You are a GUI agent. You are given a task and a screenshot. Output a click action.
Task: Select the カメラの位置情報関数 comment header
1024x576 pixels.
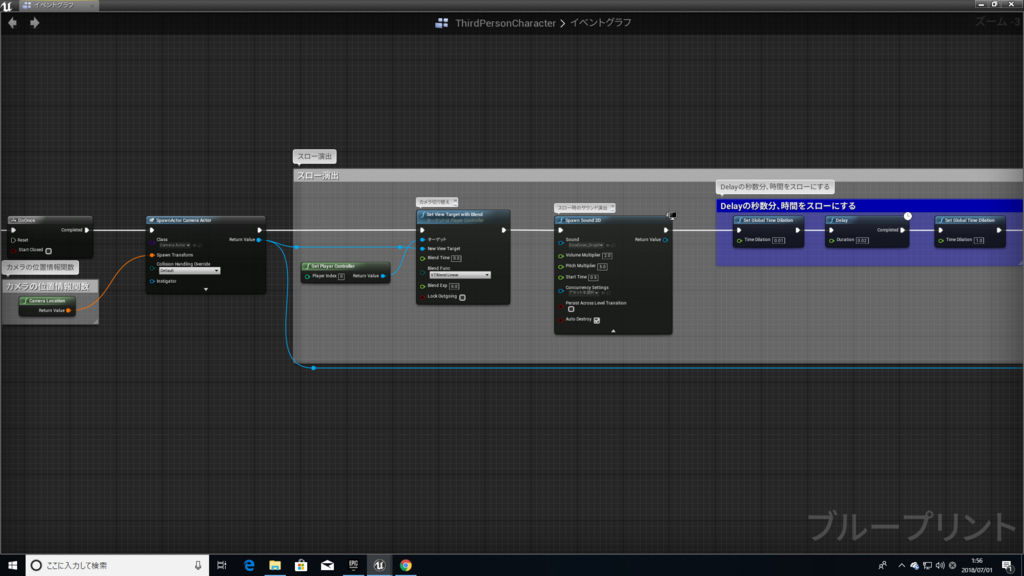coord(48,287)
